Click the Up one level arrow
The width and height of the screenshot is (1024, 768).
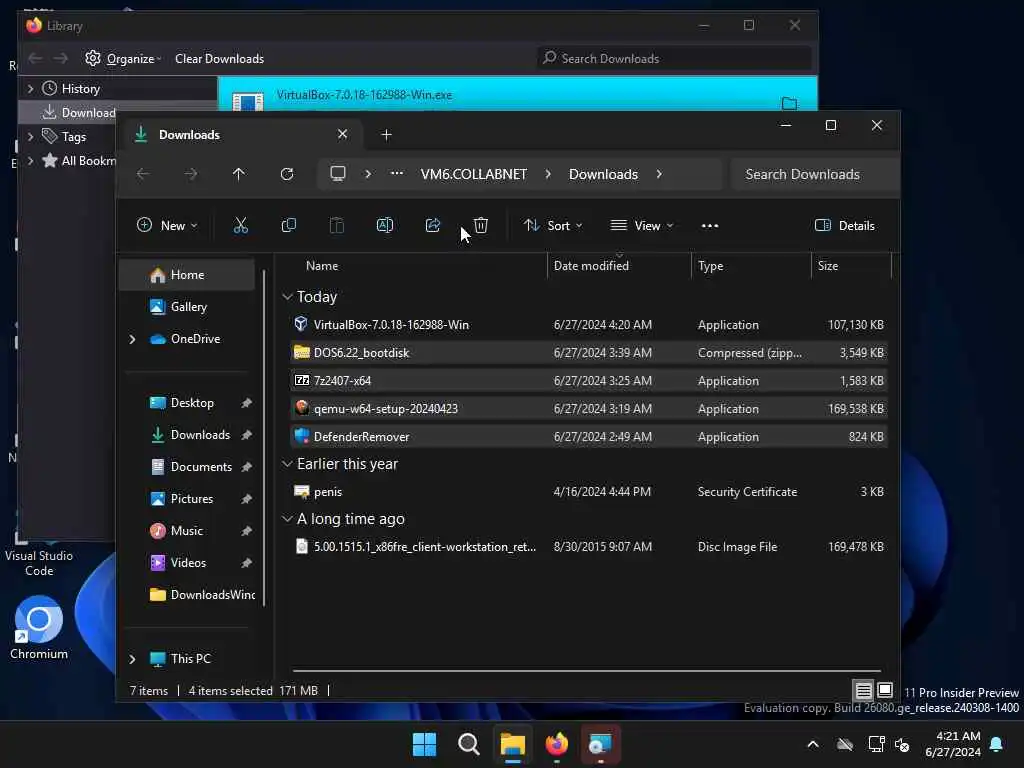tap(238, 174)
